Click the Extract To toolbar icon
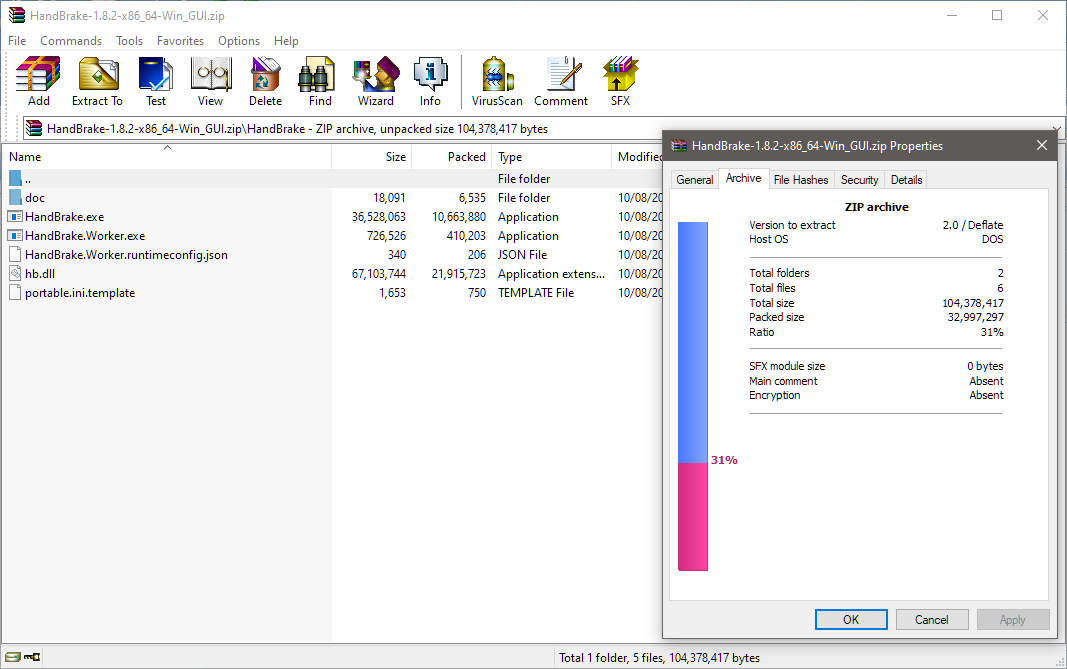1067x669 pixels. [98, 74]
